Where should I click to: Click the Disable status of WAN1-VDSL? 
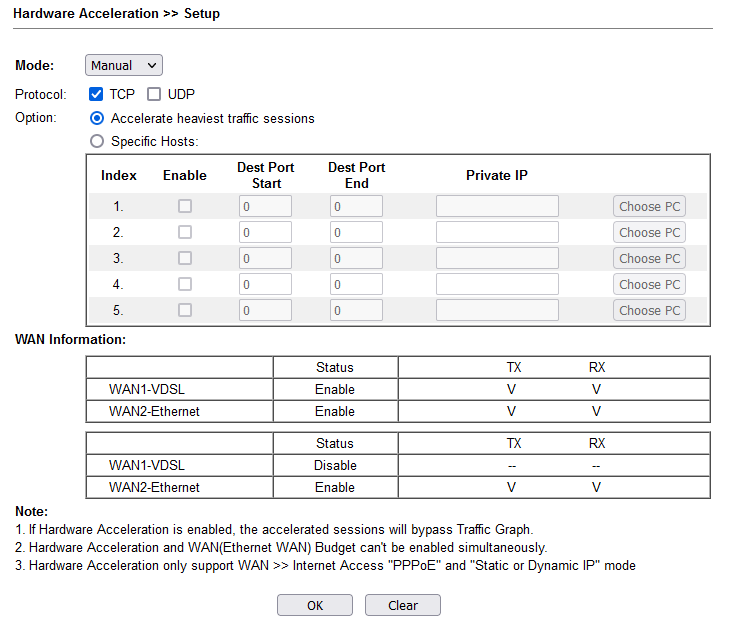pyautogui.click(x=335, y=465)
